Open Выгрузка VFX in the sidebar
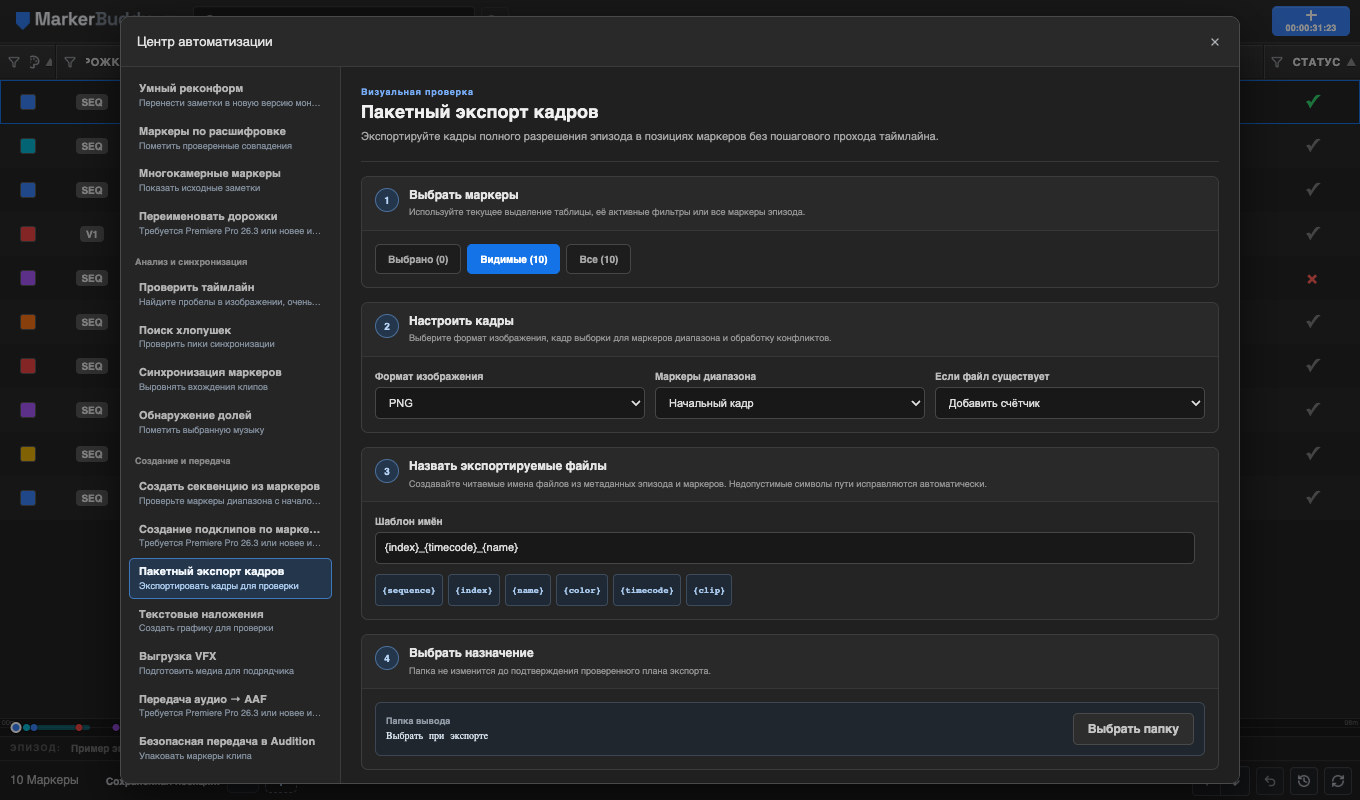The height and width of the screenshot is (800, 1360). [230, 663]
